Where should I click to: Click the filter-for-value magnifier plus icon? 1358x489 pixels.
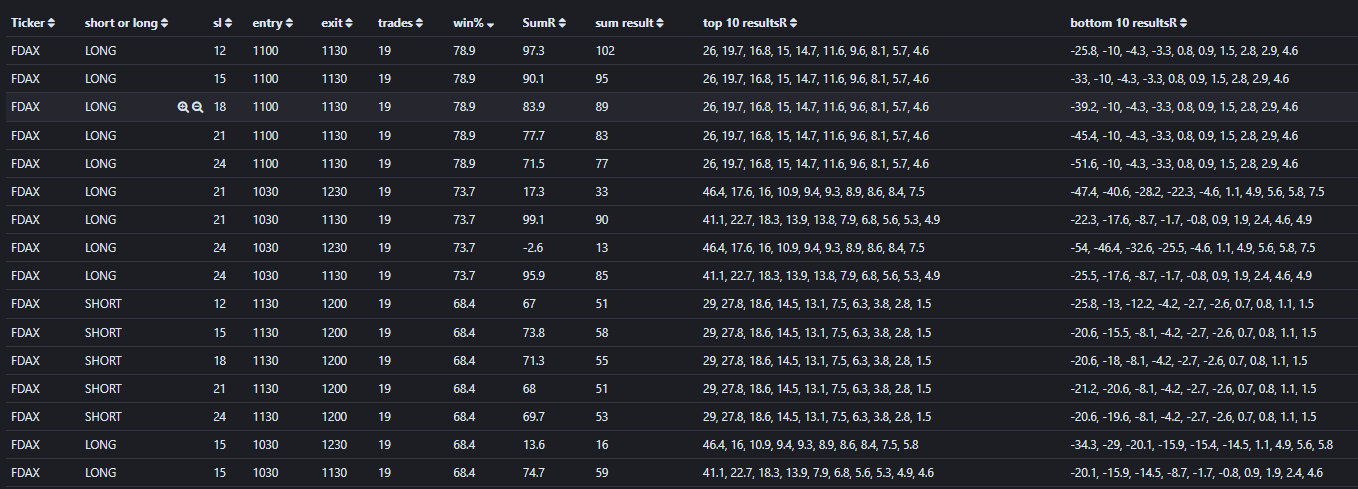183,107
